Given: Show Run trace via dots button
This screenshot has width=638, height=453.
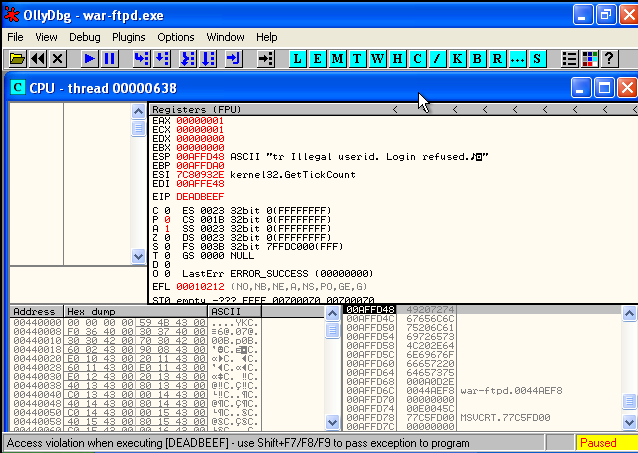Looking at the screenshot, I should [x=517, y=59].
